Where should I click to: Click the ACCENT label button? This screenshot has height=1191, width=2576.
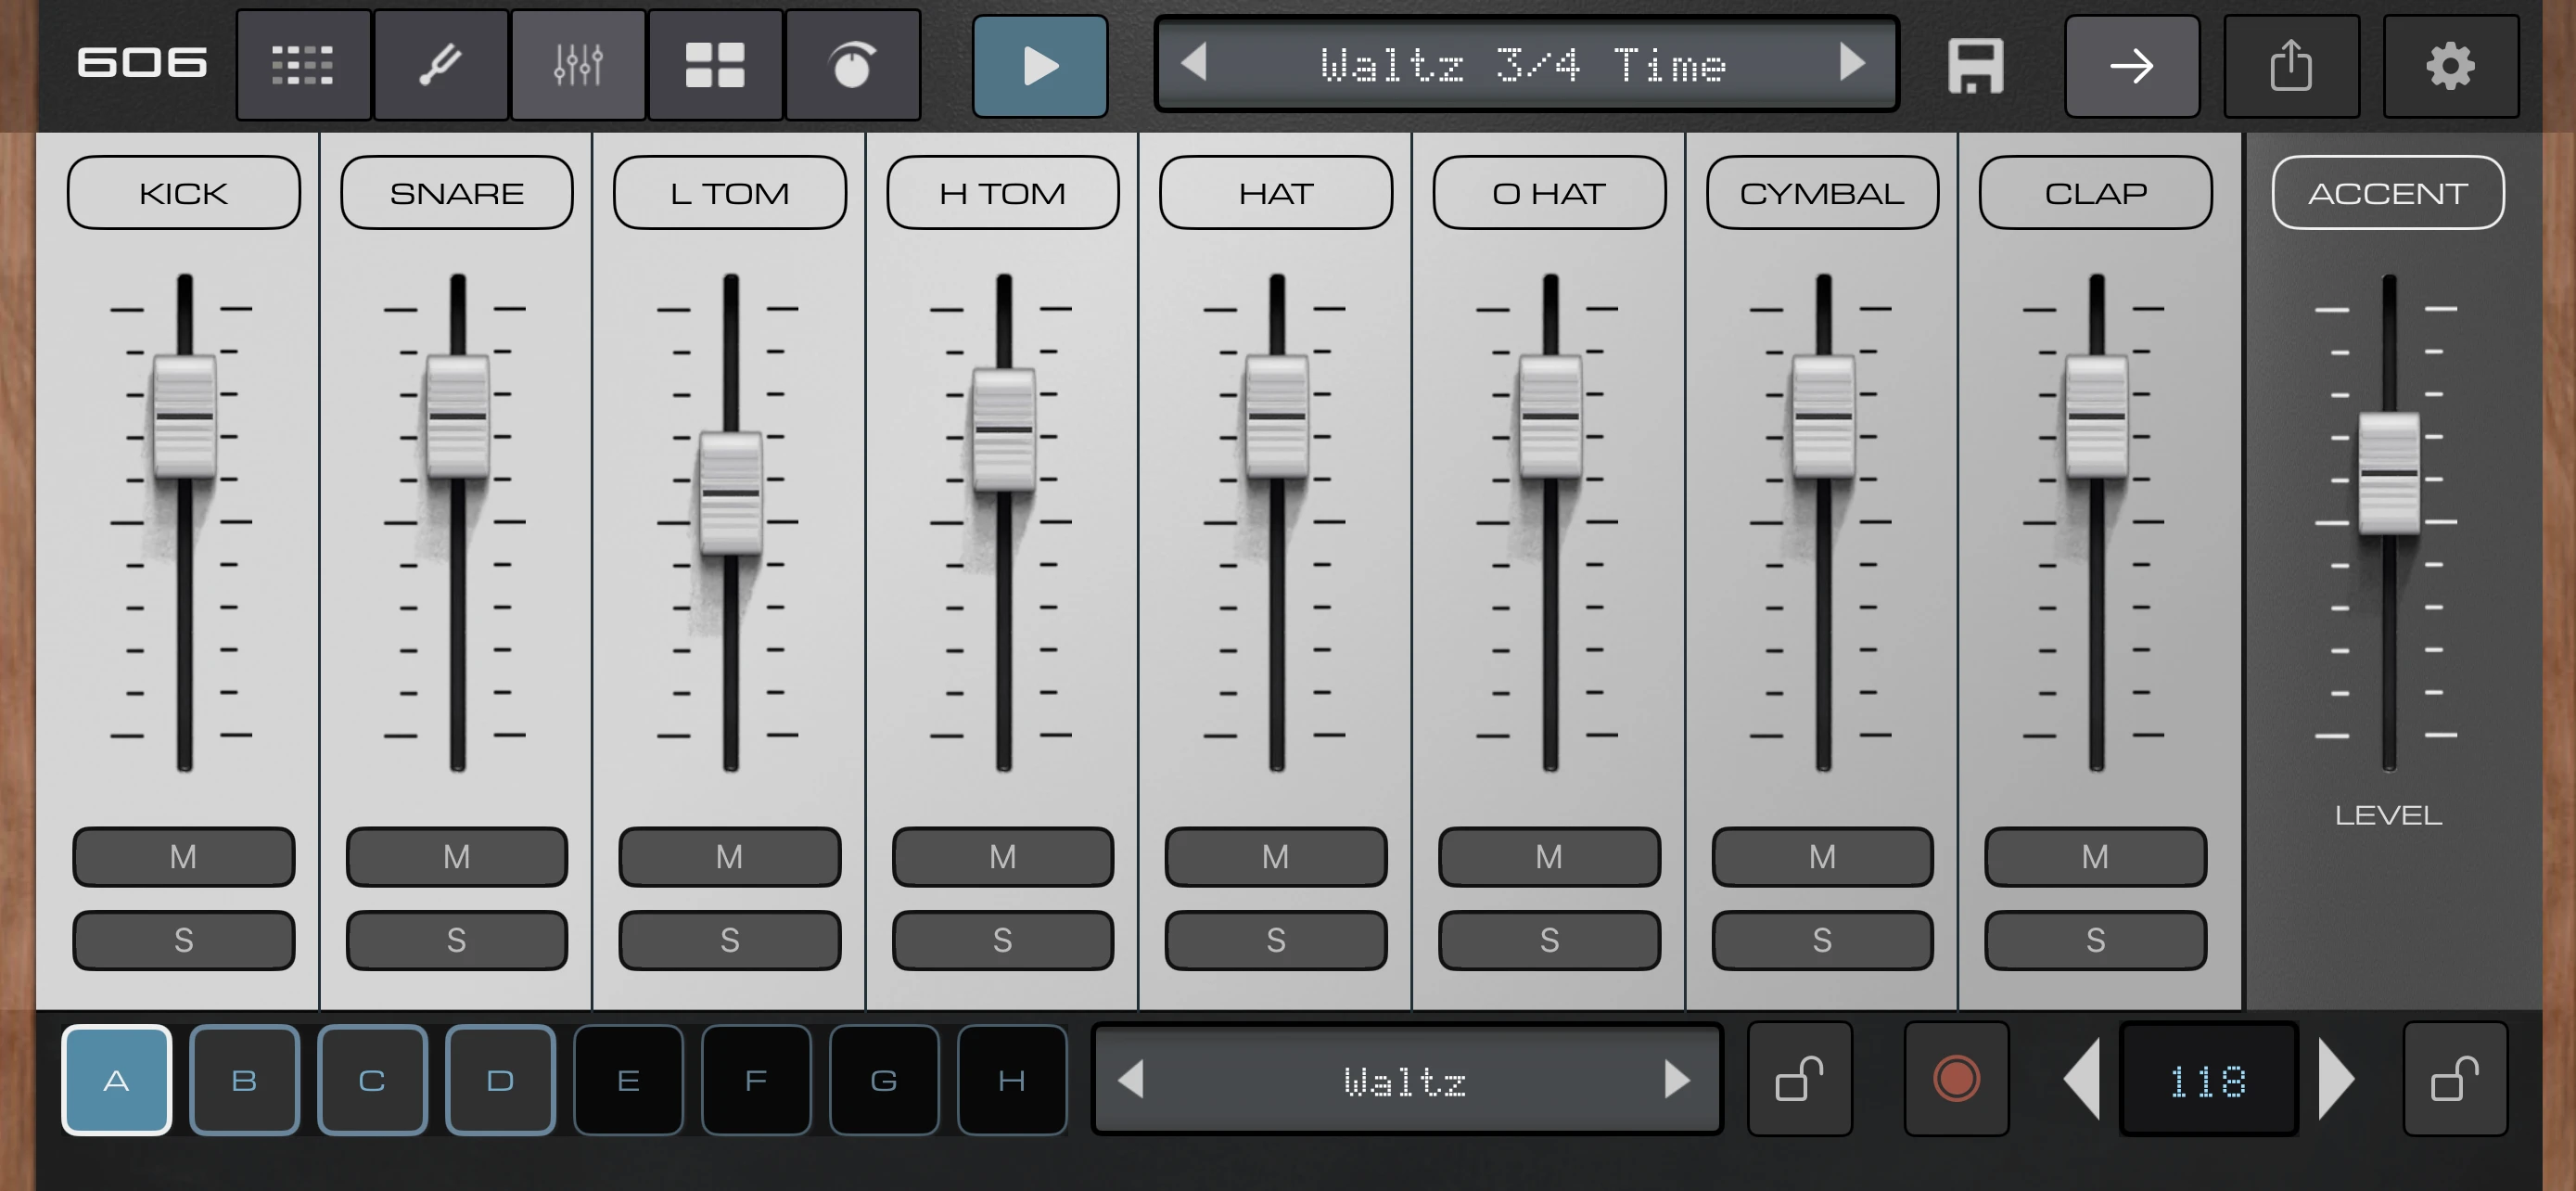point(2388,192)
